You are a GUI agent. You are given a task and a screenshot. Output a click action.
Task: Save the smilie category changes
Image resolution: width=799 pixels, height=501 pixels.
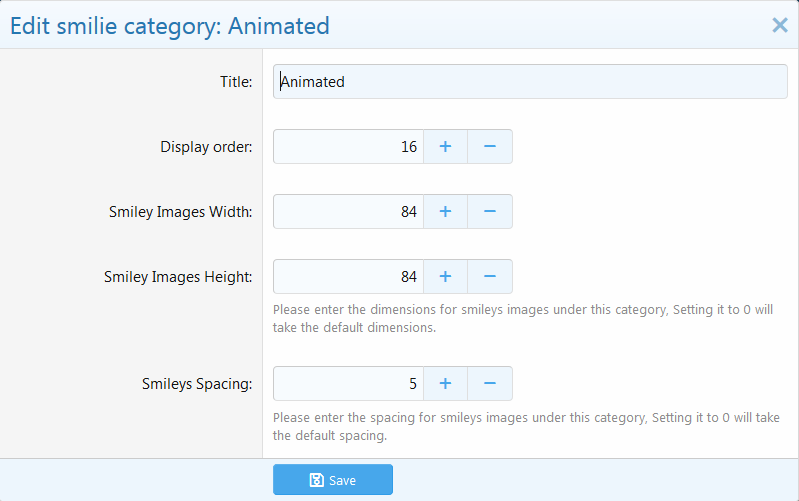332,480
